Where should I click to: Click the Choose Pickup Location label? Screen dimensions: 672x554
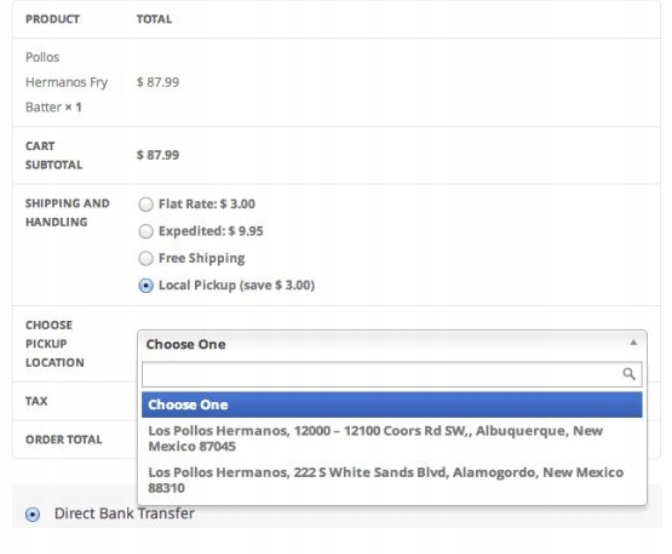[x=46, y=344]
